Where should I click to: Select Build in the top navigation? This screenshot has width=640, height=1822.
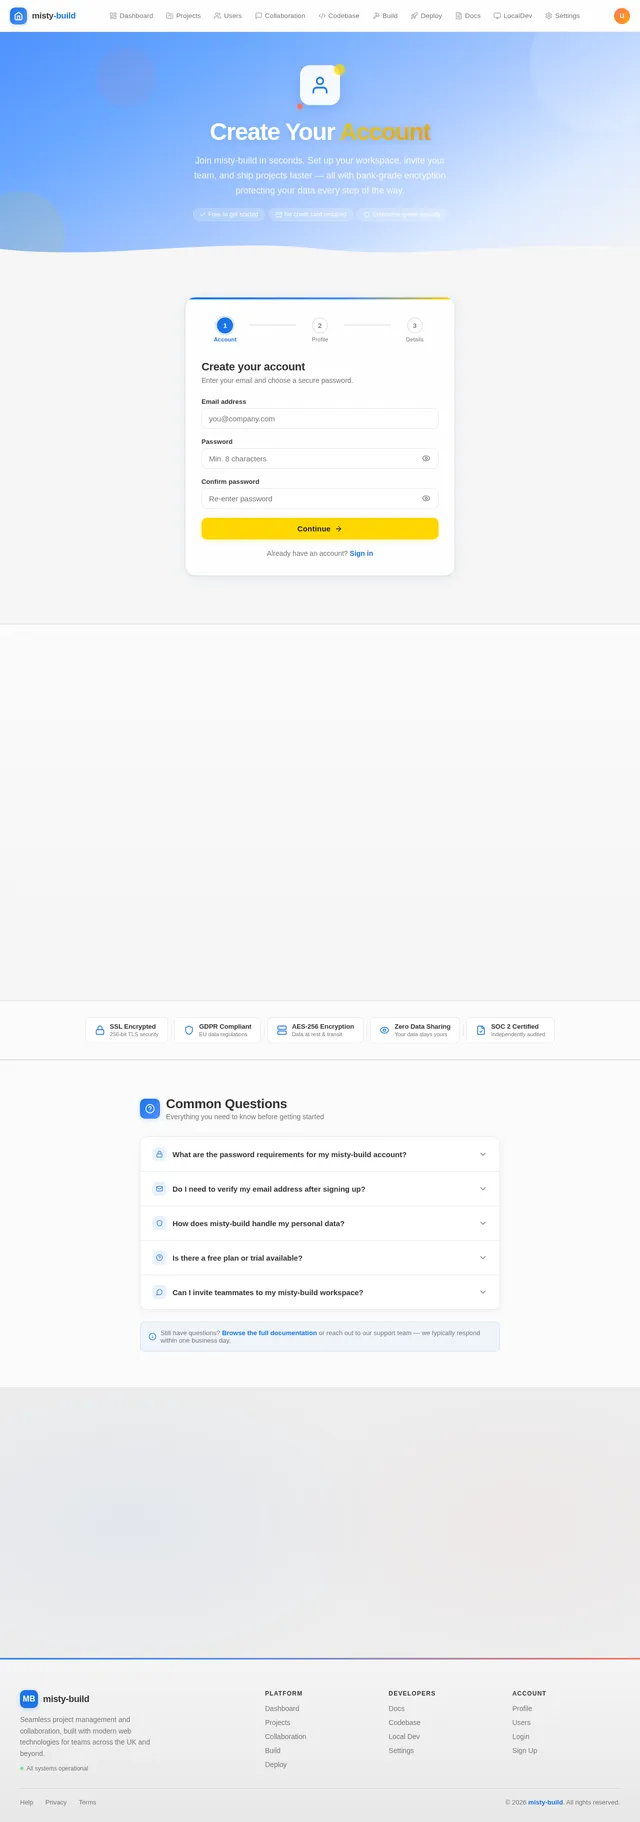pyautogui.click(x=385, y=16)
